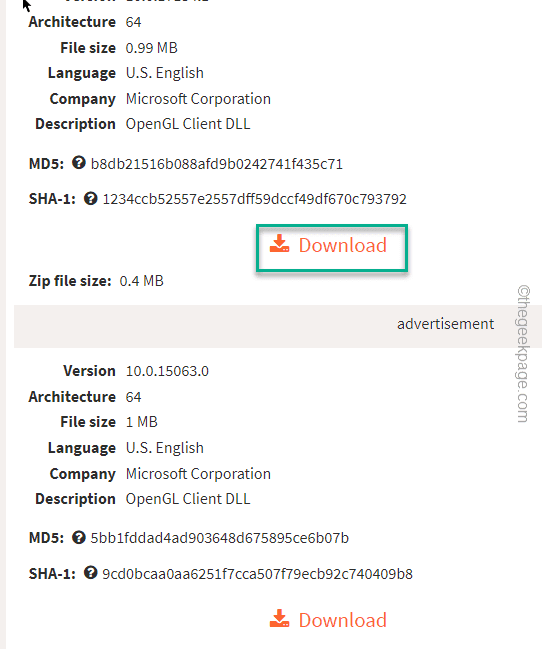The image size is (542, 649).
Task: Click the version number 10.0.15063.0
Action: [x=167, y=371]
